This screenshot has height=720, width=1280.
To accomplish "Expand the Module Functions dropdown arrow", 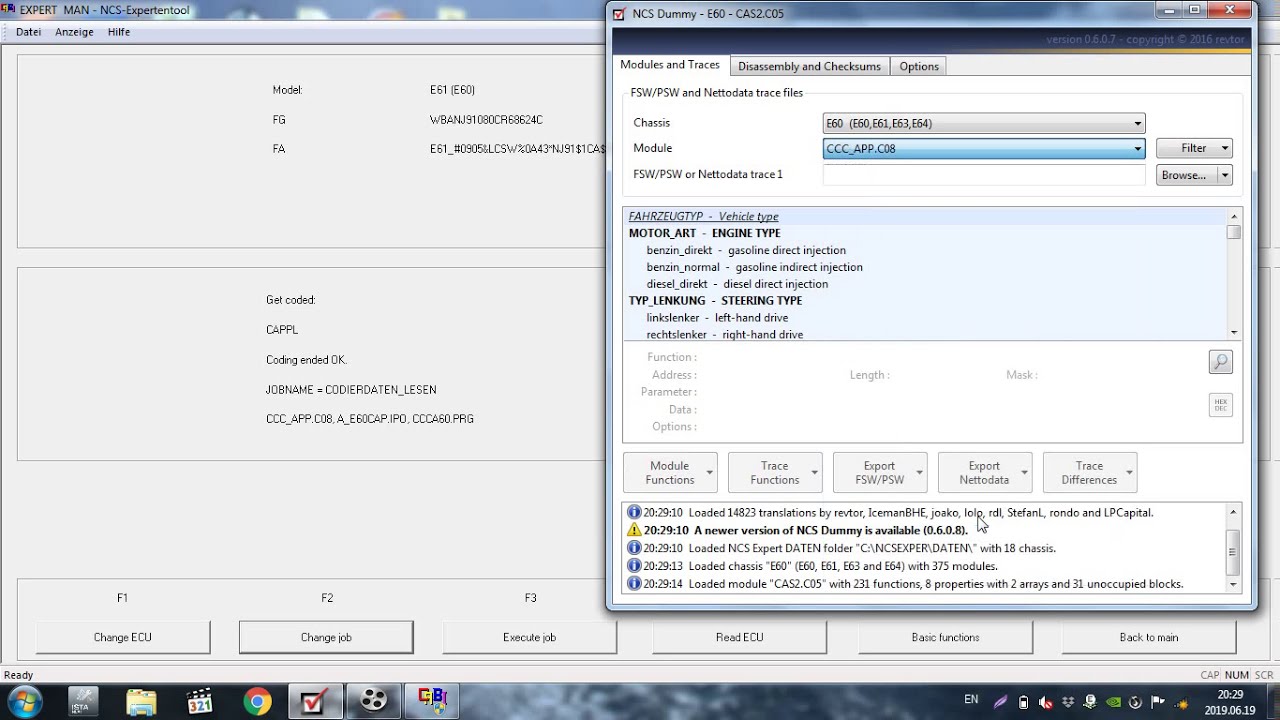I will 710,473.
